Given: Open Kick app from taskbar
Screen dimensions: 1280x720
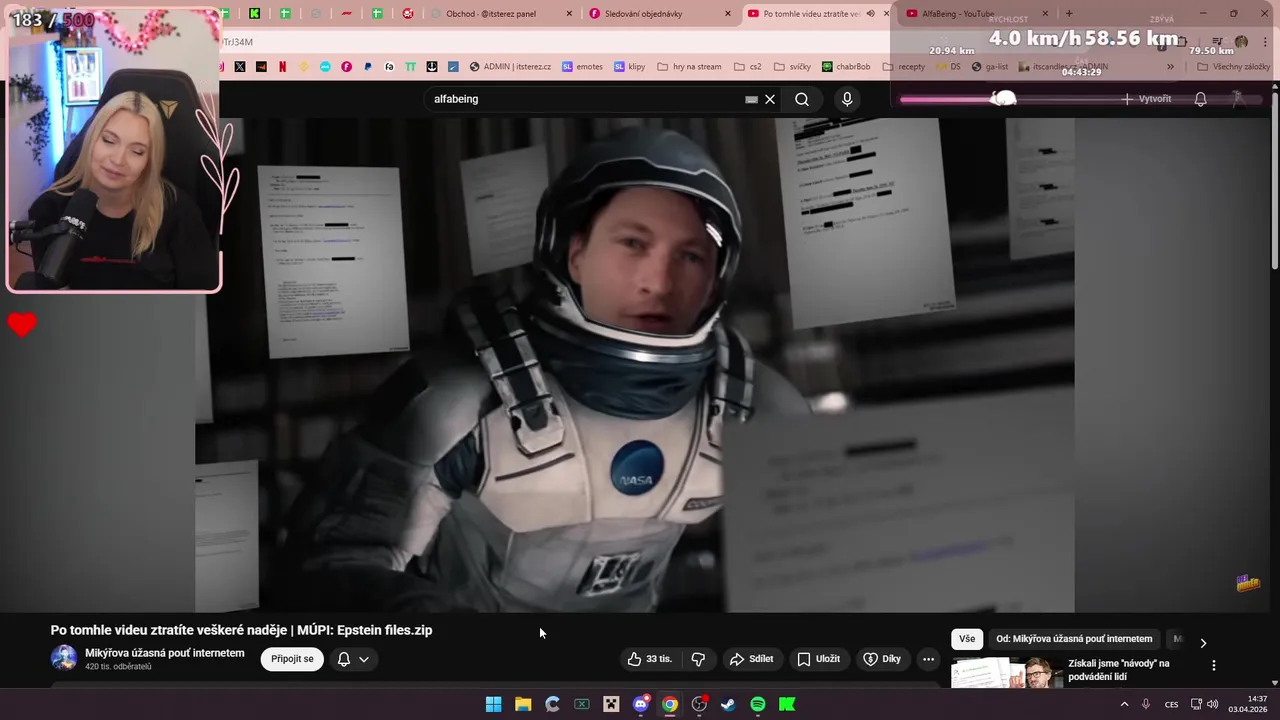Looking at the screenshot, I should [x=787, y=704].
